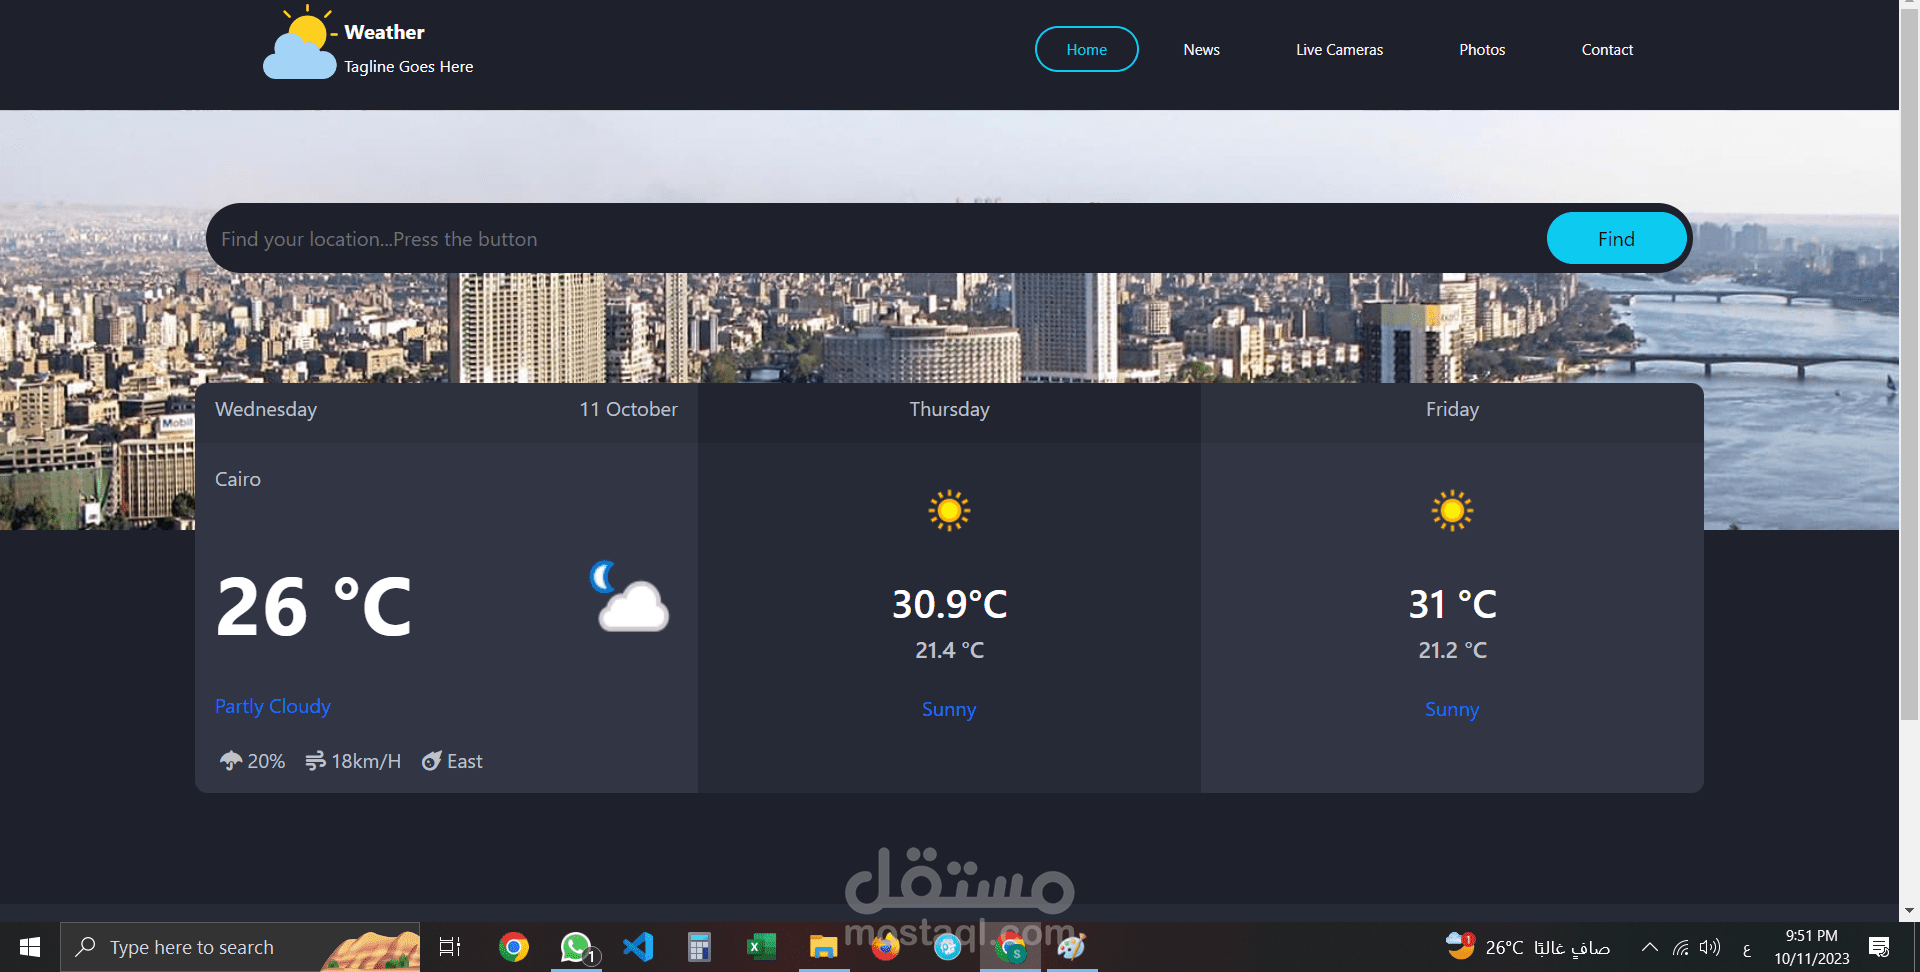This screenshot has height=972, width=1920.
Task: Open the Wi-Fi network tray icon
Action: point(1681,947)
